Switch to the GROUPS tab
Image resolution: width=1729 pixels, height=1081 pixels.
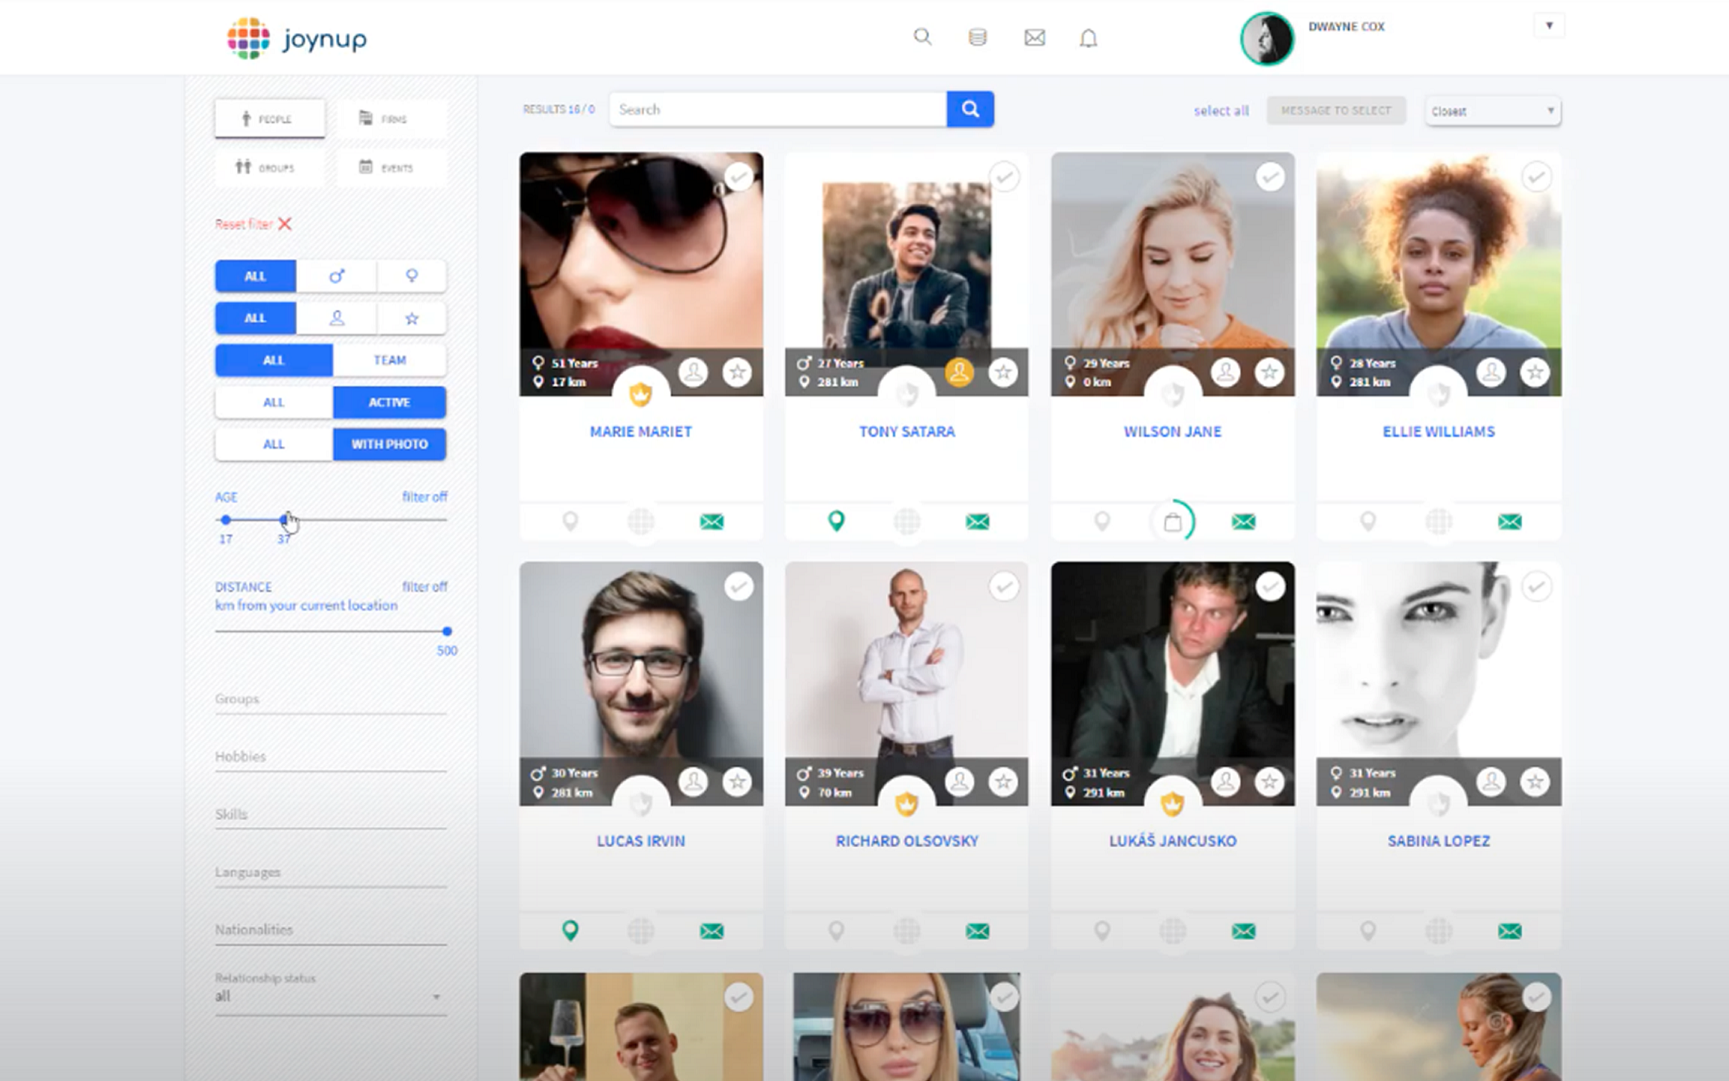(267, 167)
